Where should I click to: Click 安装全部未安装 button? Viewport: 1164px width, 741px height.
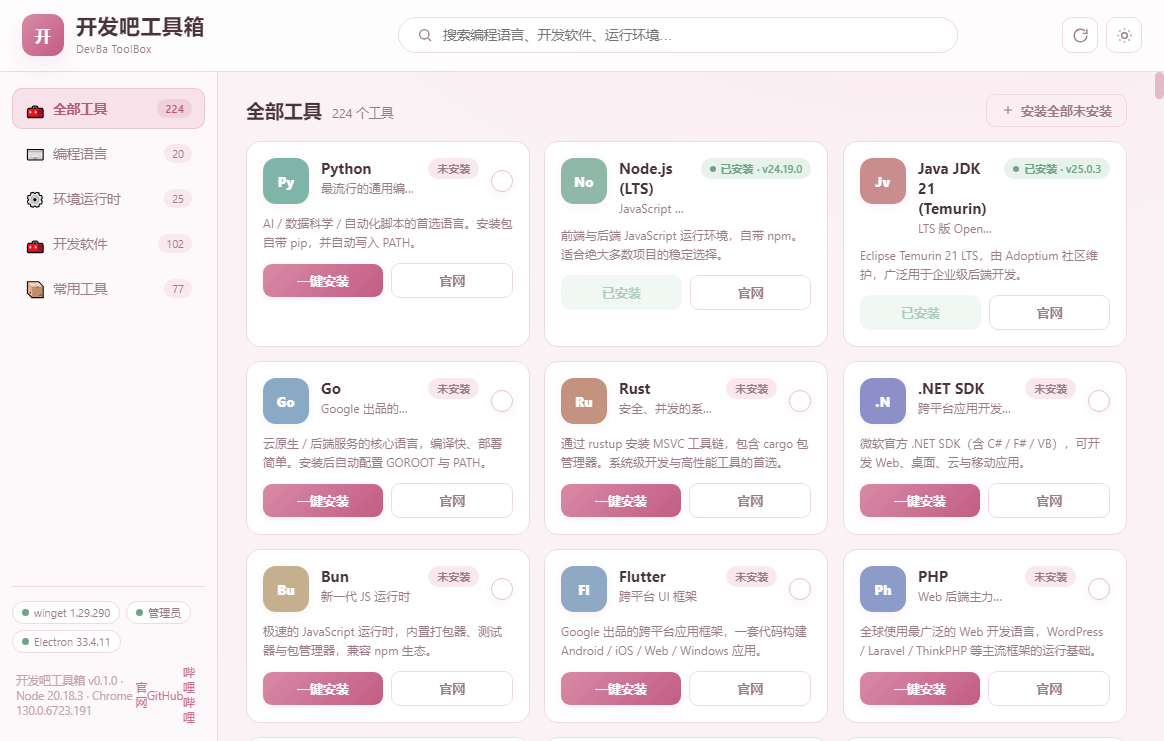pos(1056,111)
